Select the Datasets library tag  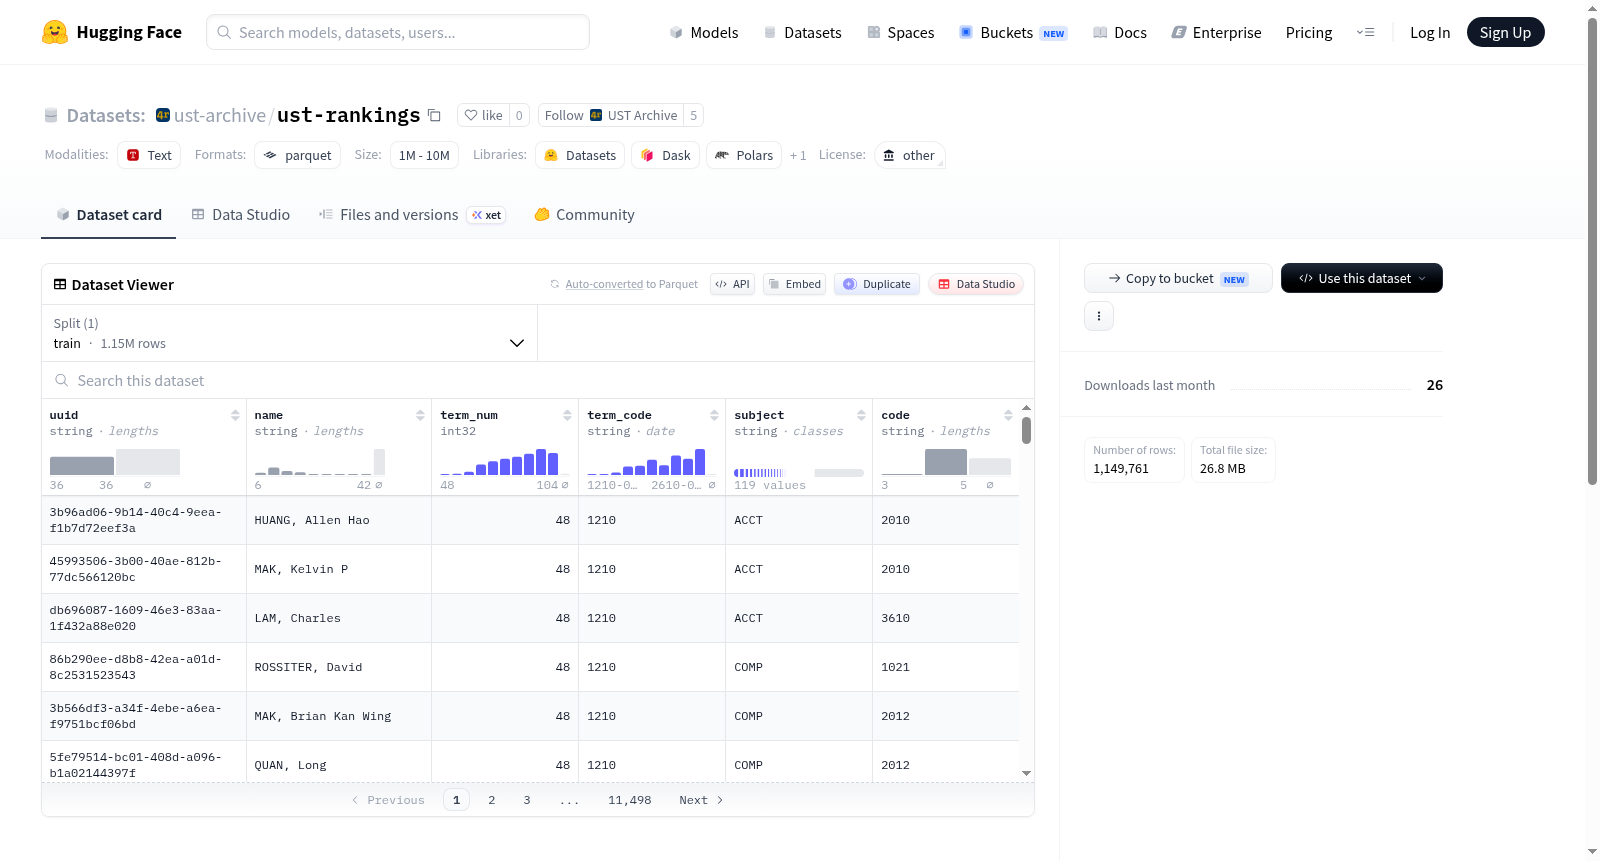(x=580, y=155)
